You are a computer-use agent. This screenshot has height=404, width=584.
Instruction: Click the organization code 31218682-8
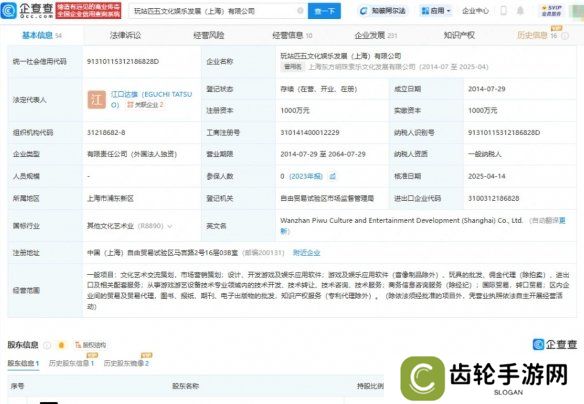pyautogui.click(x=106, y=133)
